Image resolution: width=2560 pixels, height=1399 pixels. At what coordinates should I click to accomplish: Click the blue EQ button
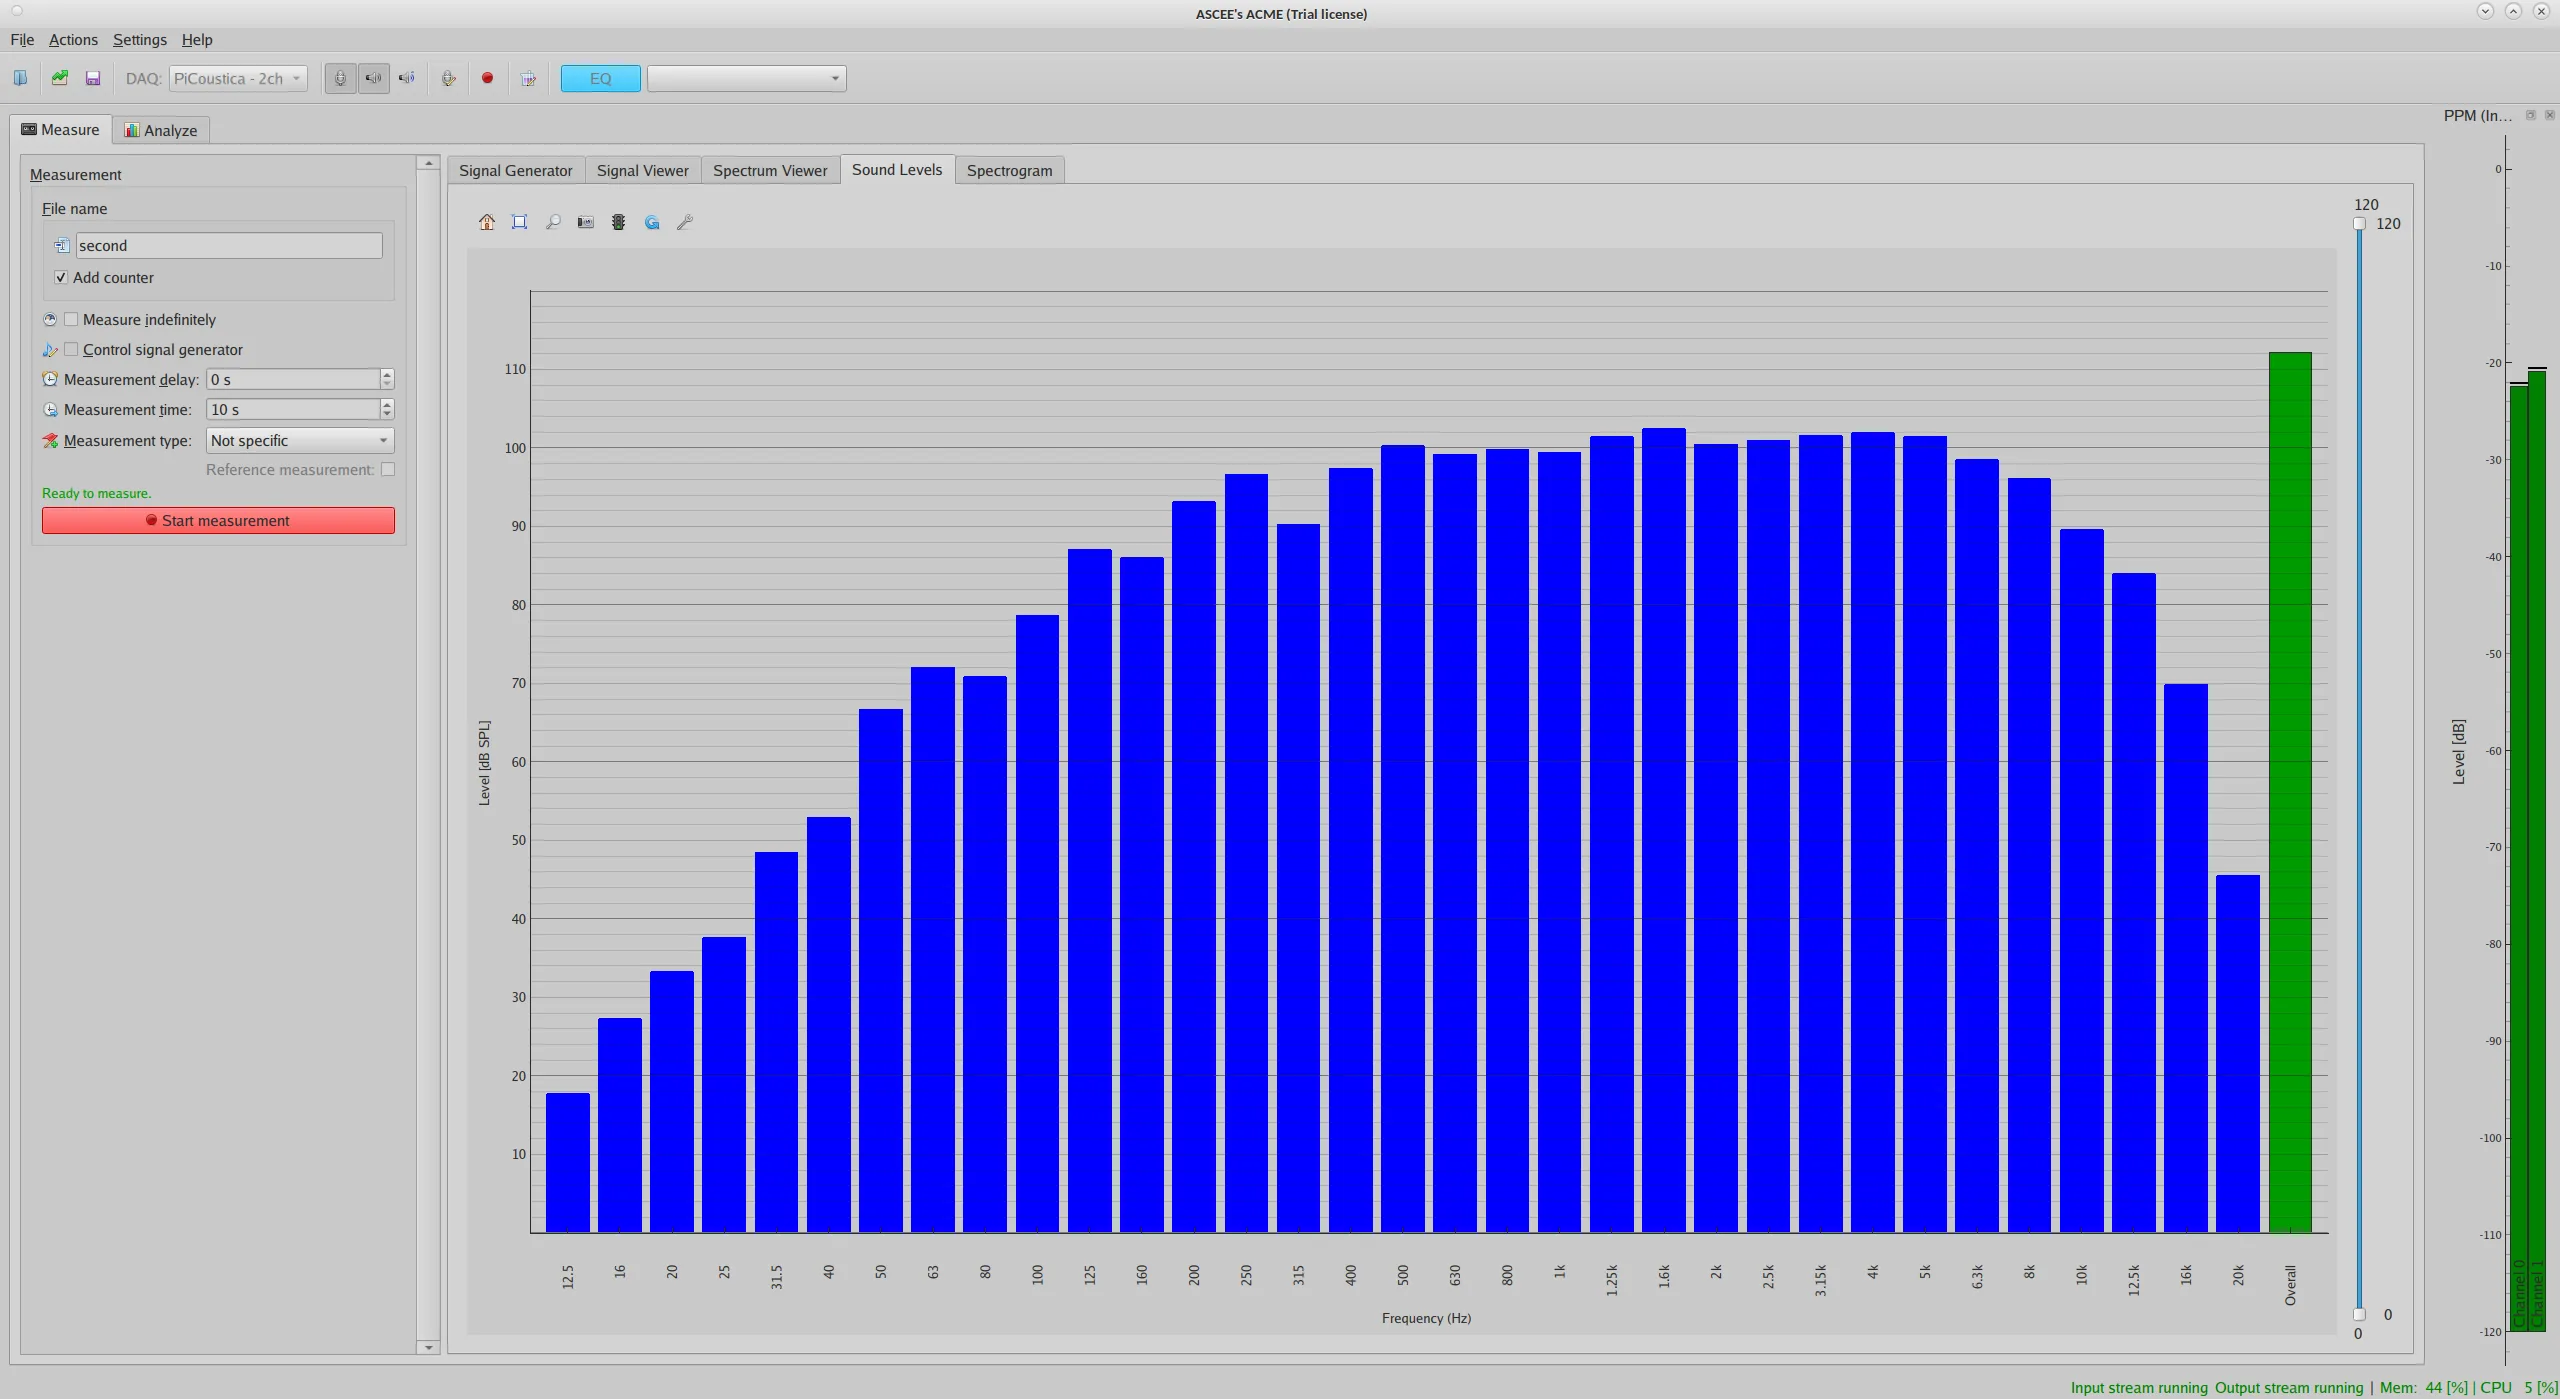click(601, 78)
